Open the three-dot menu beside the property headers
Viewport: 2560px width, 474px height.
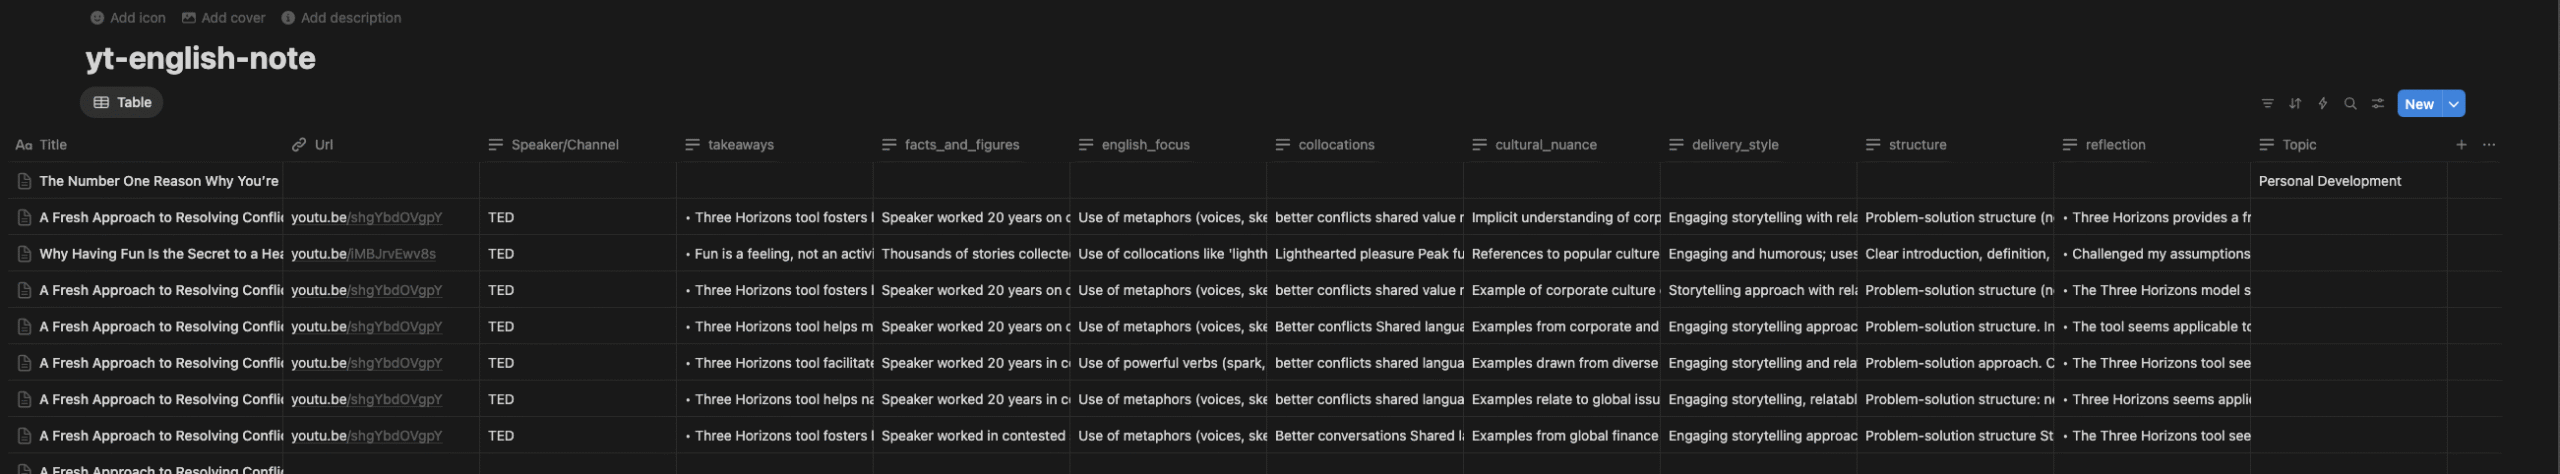pos(2489,145)
